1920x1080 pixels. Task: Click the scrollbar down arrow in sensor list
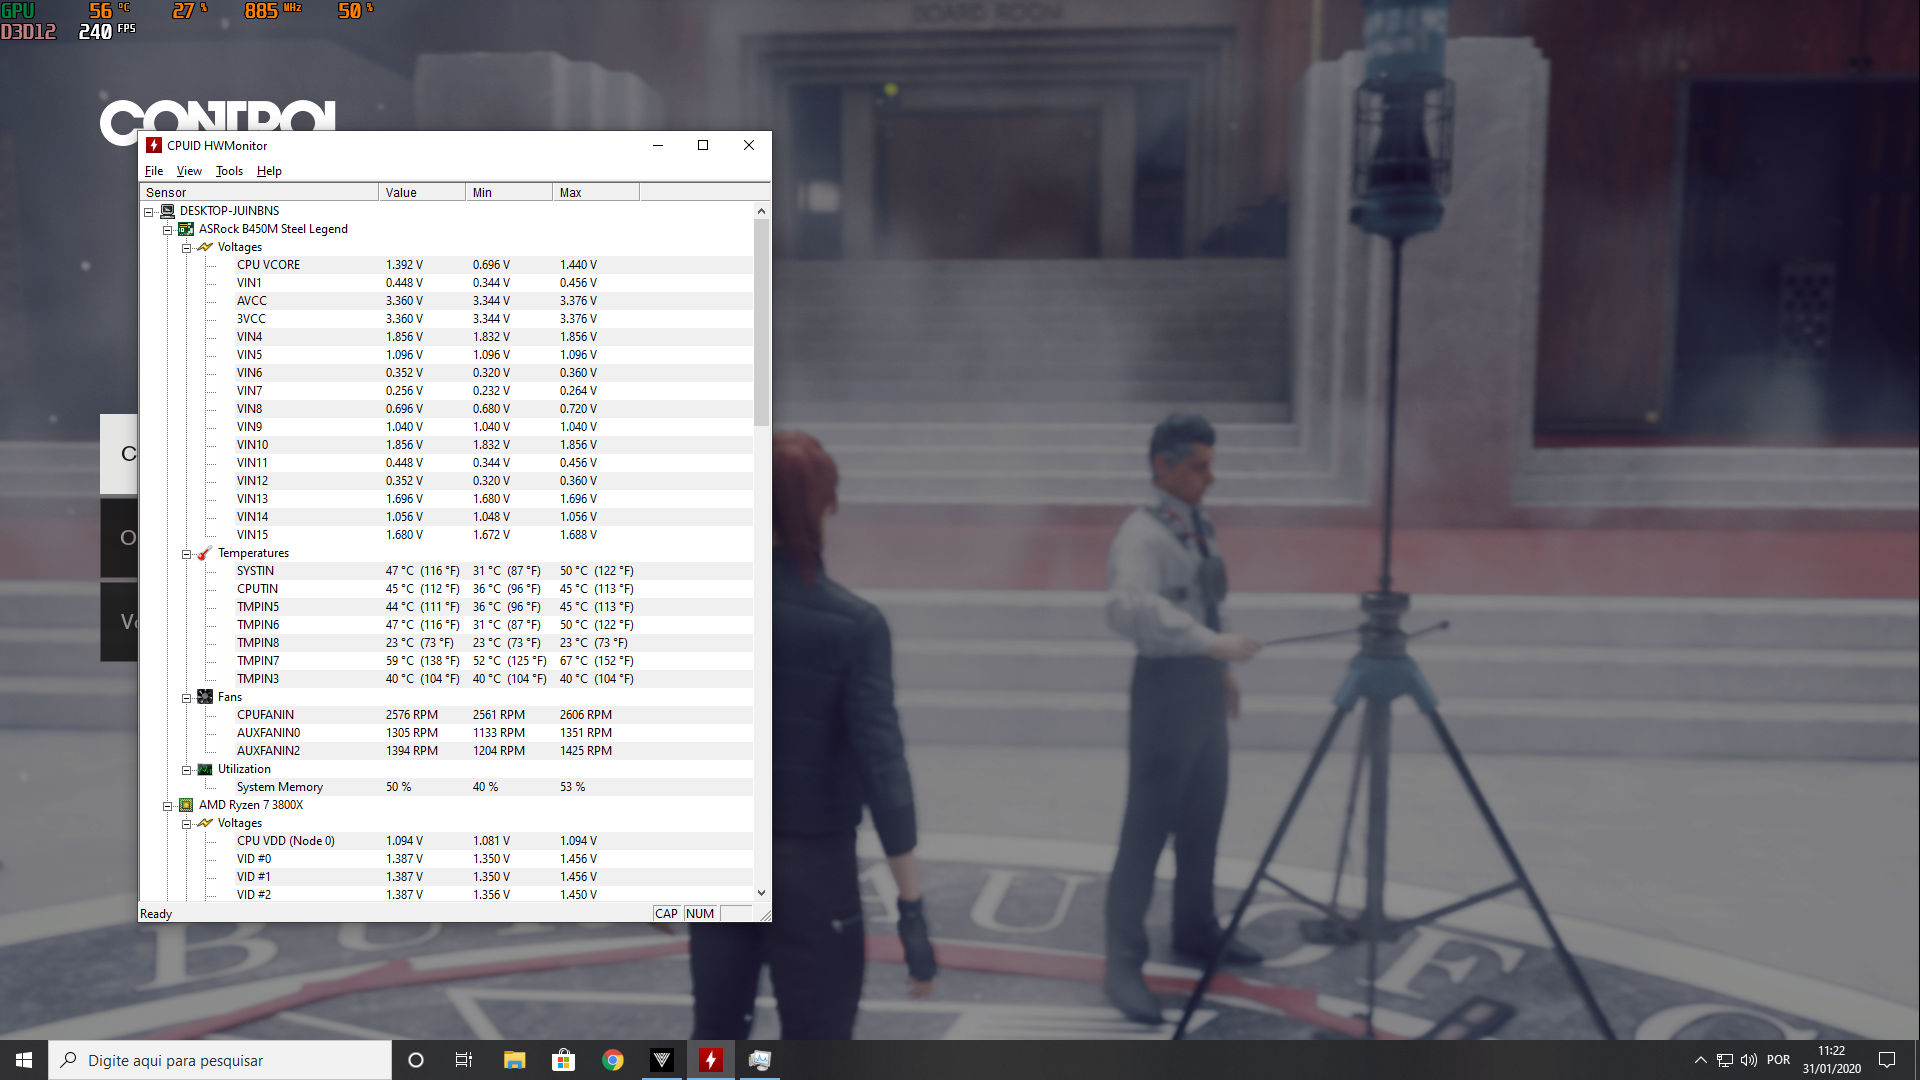pyautogui.click(x=761, y=893)
